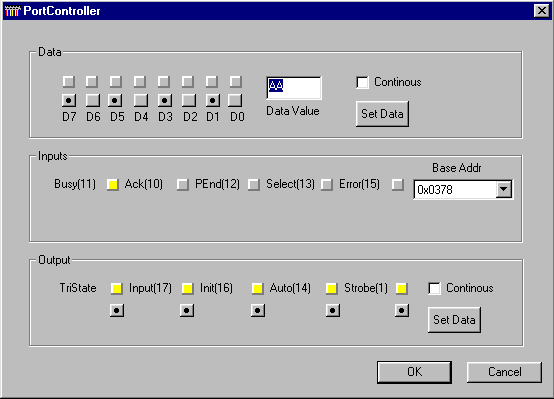The height and width of the screenshot is (399, 554).
Task: Dismiss the dialog with Cancel
Action: (504, 372)
